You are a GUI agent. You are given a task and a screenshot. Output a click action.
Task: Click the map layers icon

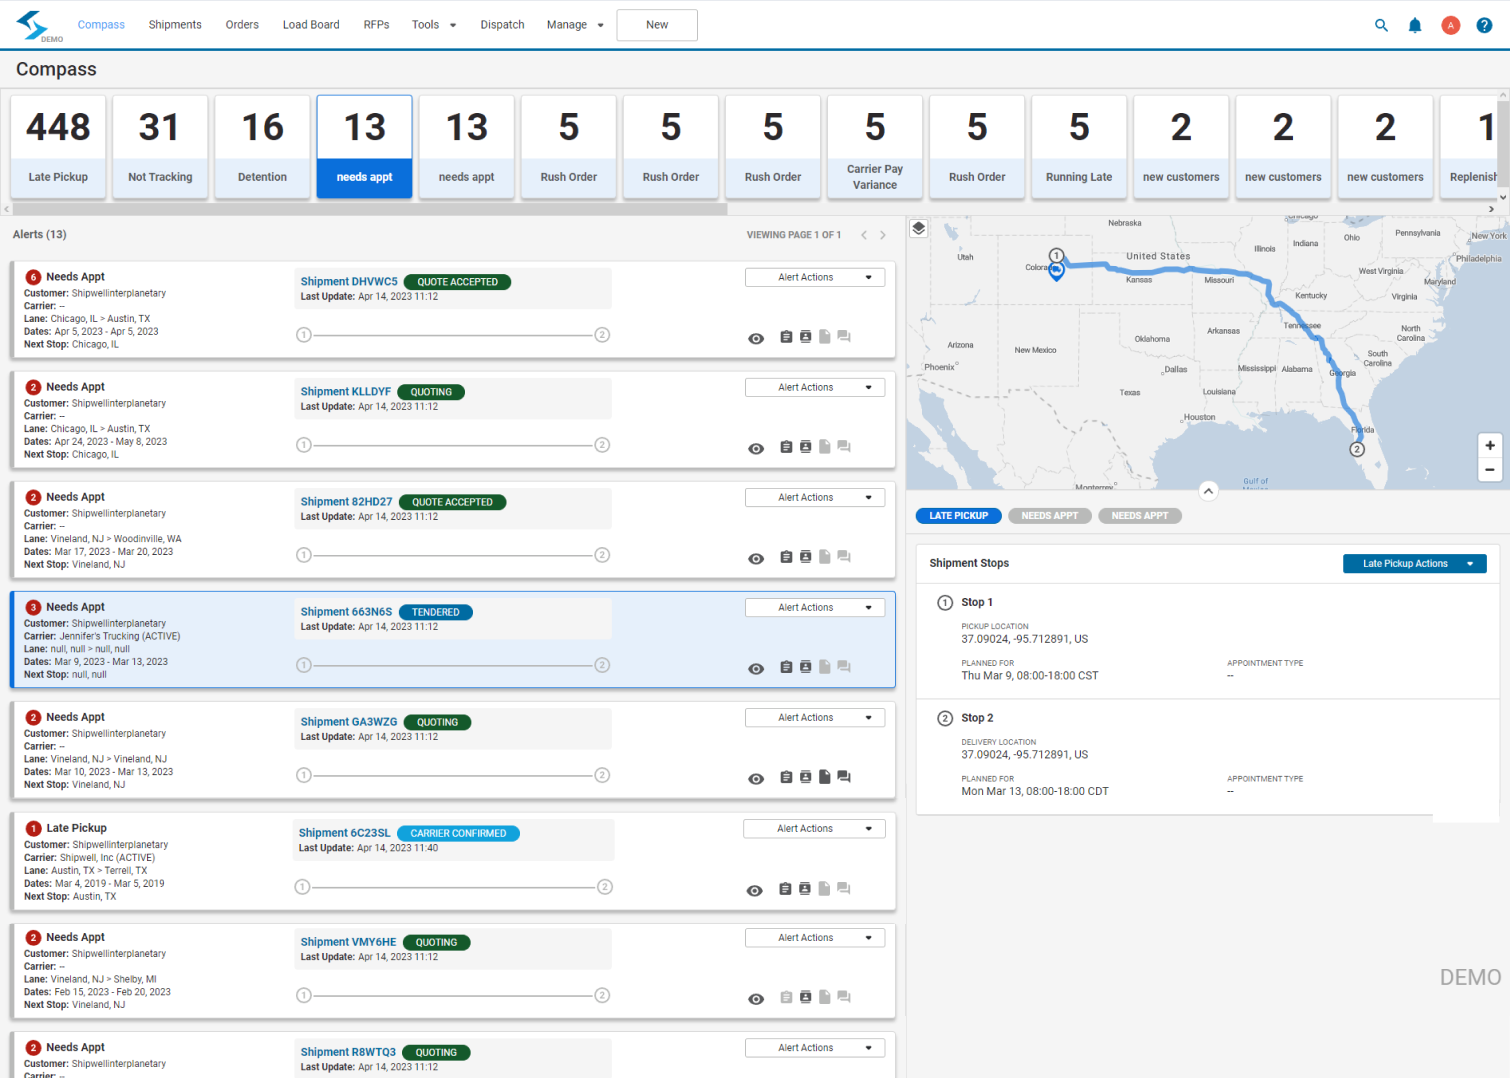click(918, 228)
